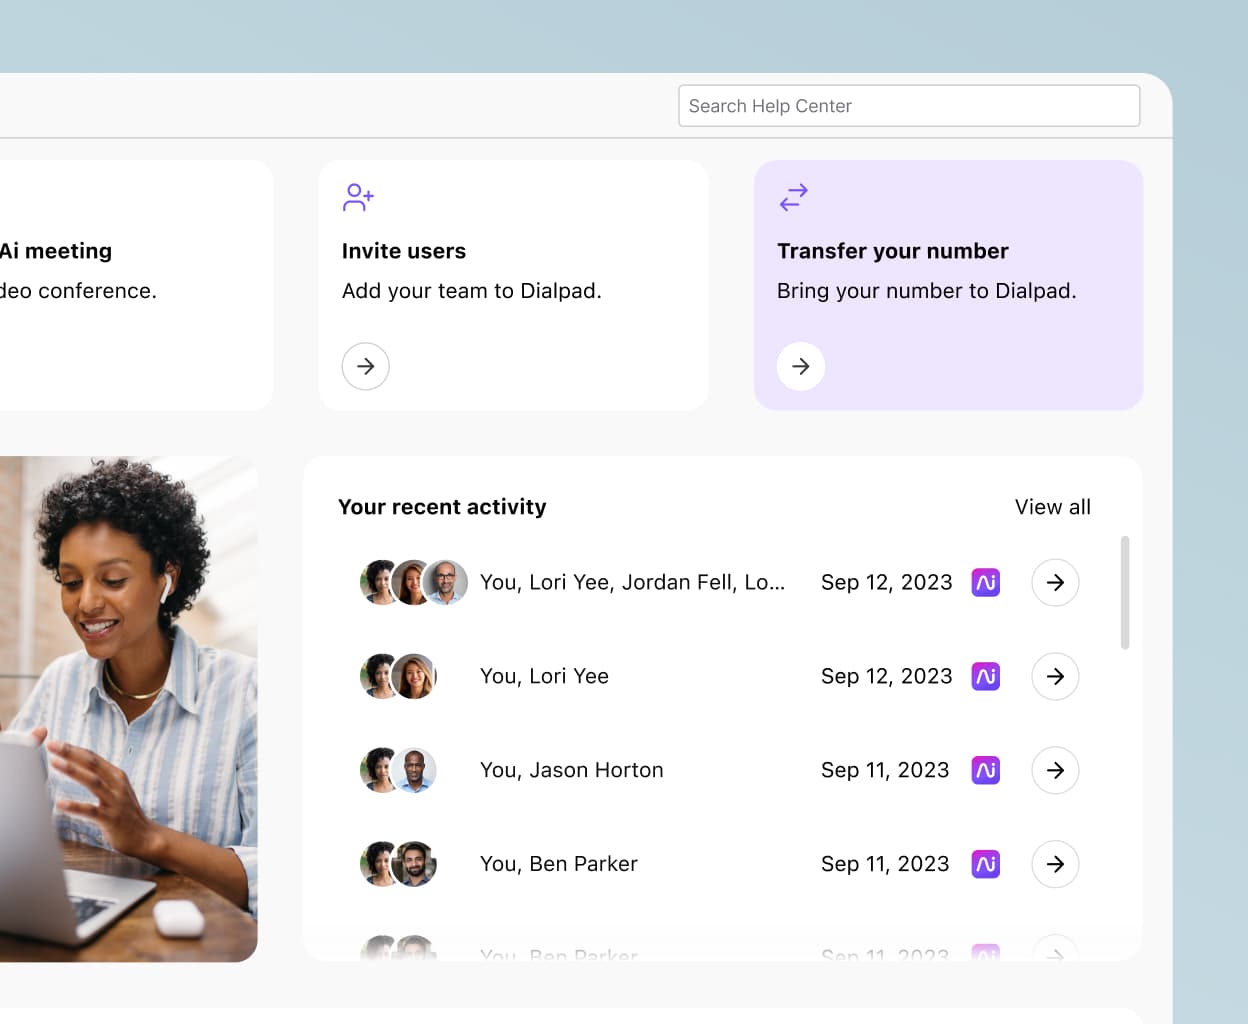Image resolution: width=1248 pixels, height=1024 pixels.
Task: Open You, Lori Yee activity arrow
Action: pyautogui.click(x=1055, y=676)
